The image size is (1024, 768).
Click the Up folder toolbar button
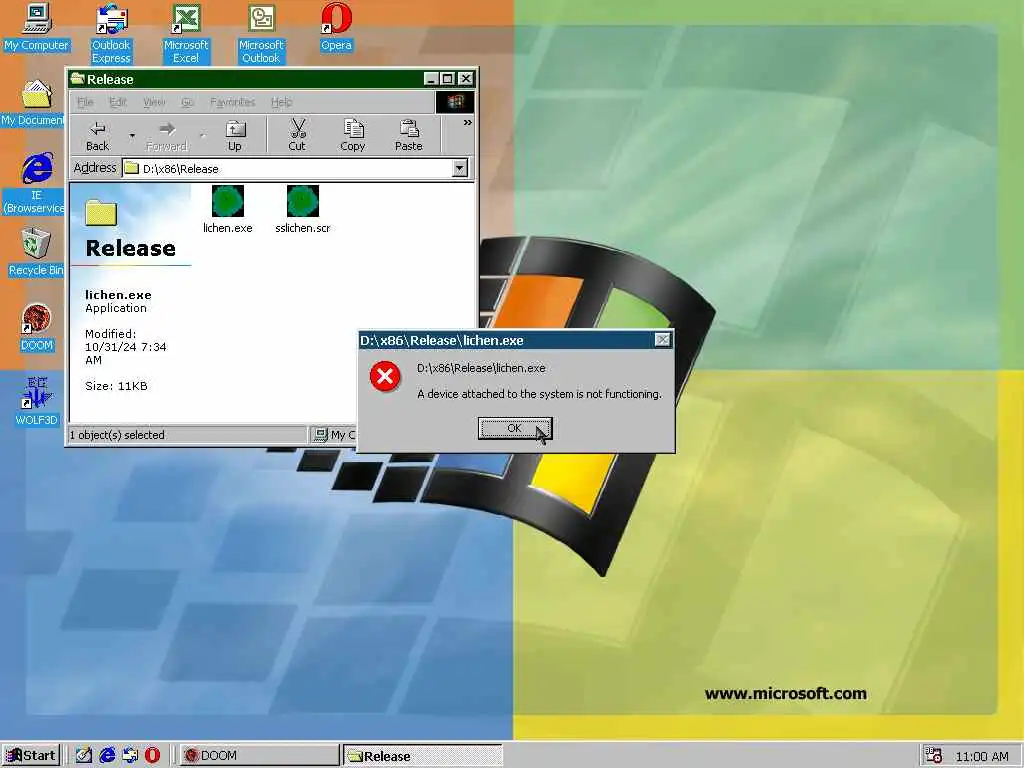click(234, 135)
